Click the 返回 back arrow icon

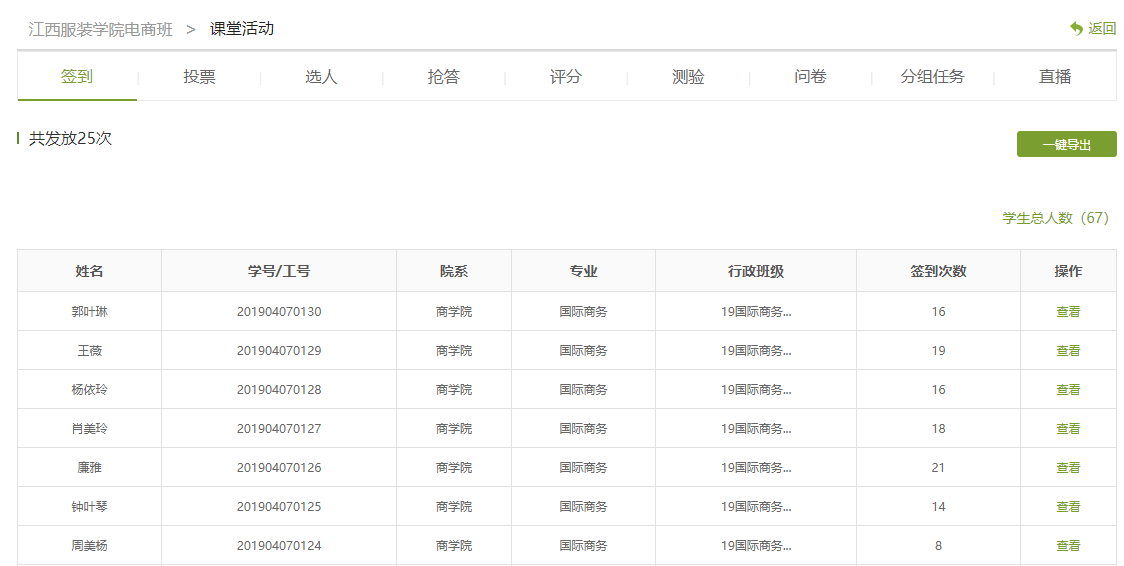[x=1076, y=29]
